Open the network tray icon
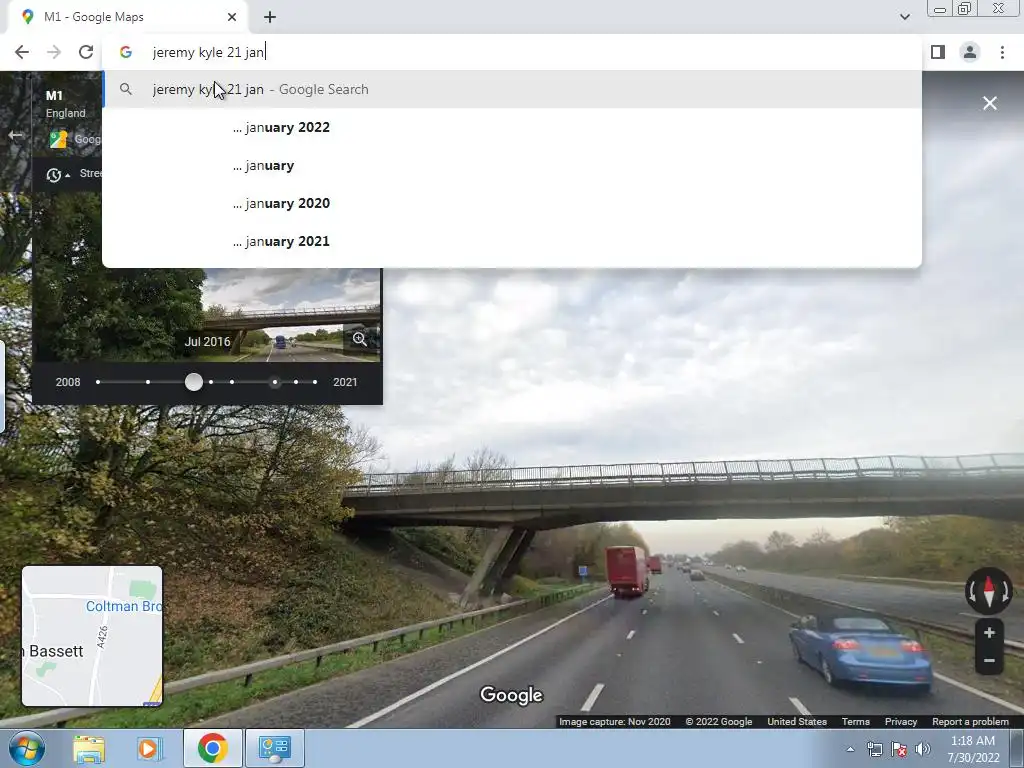 [874, 749]
